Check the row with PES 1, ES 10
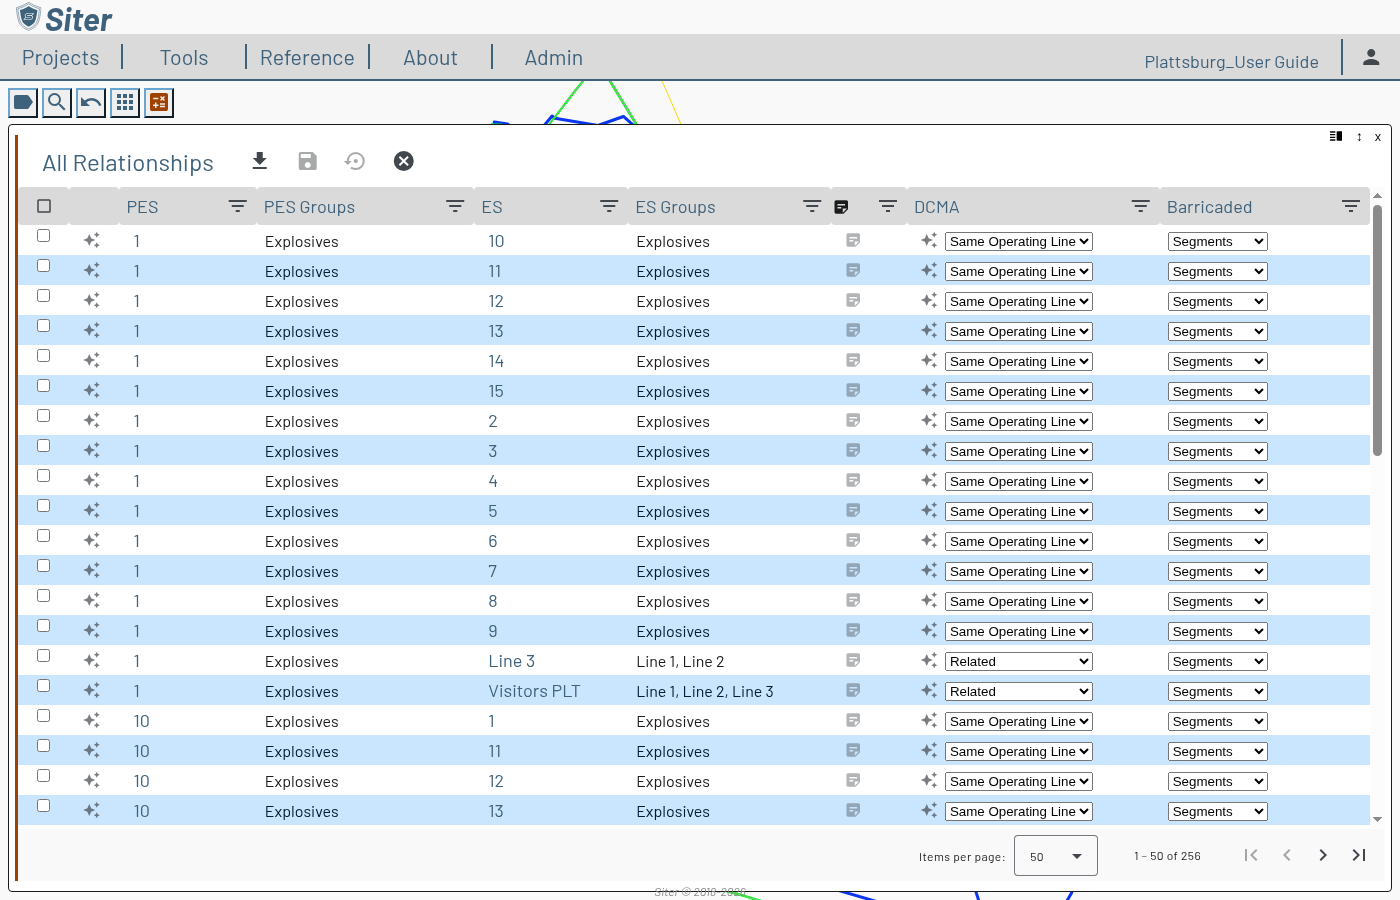 (43, 236)
